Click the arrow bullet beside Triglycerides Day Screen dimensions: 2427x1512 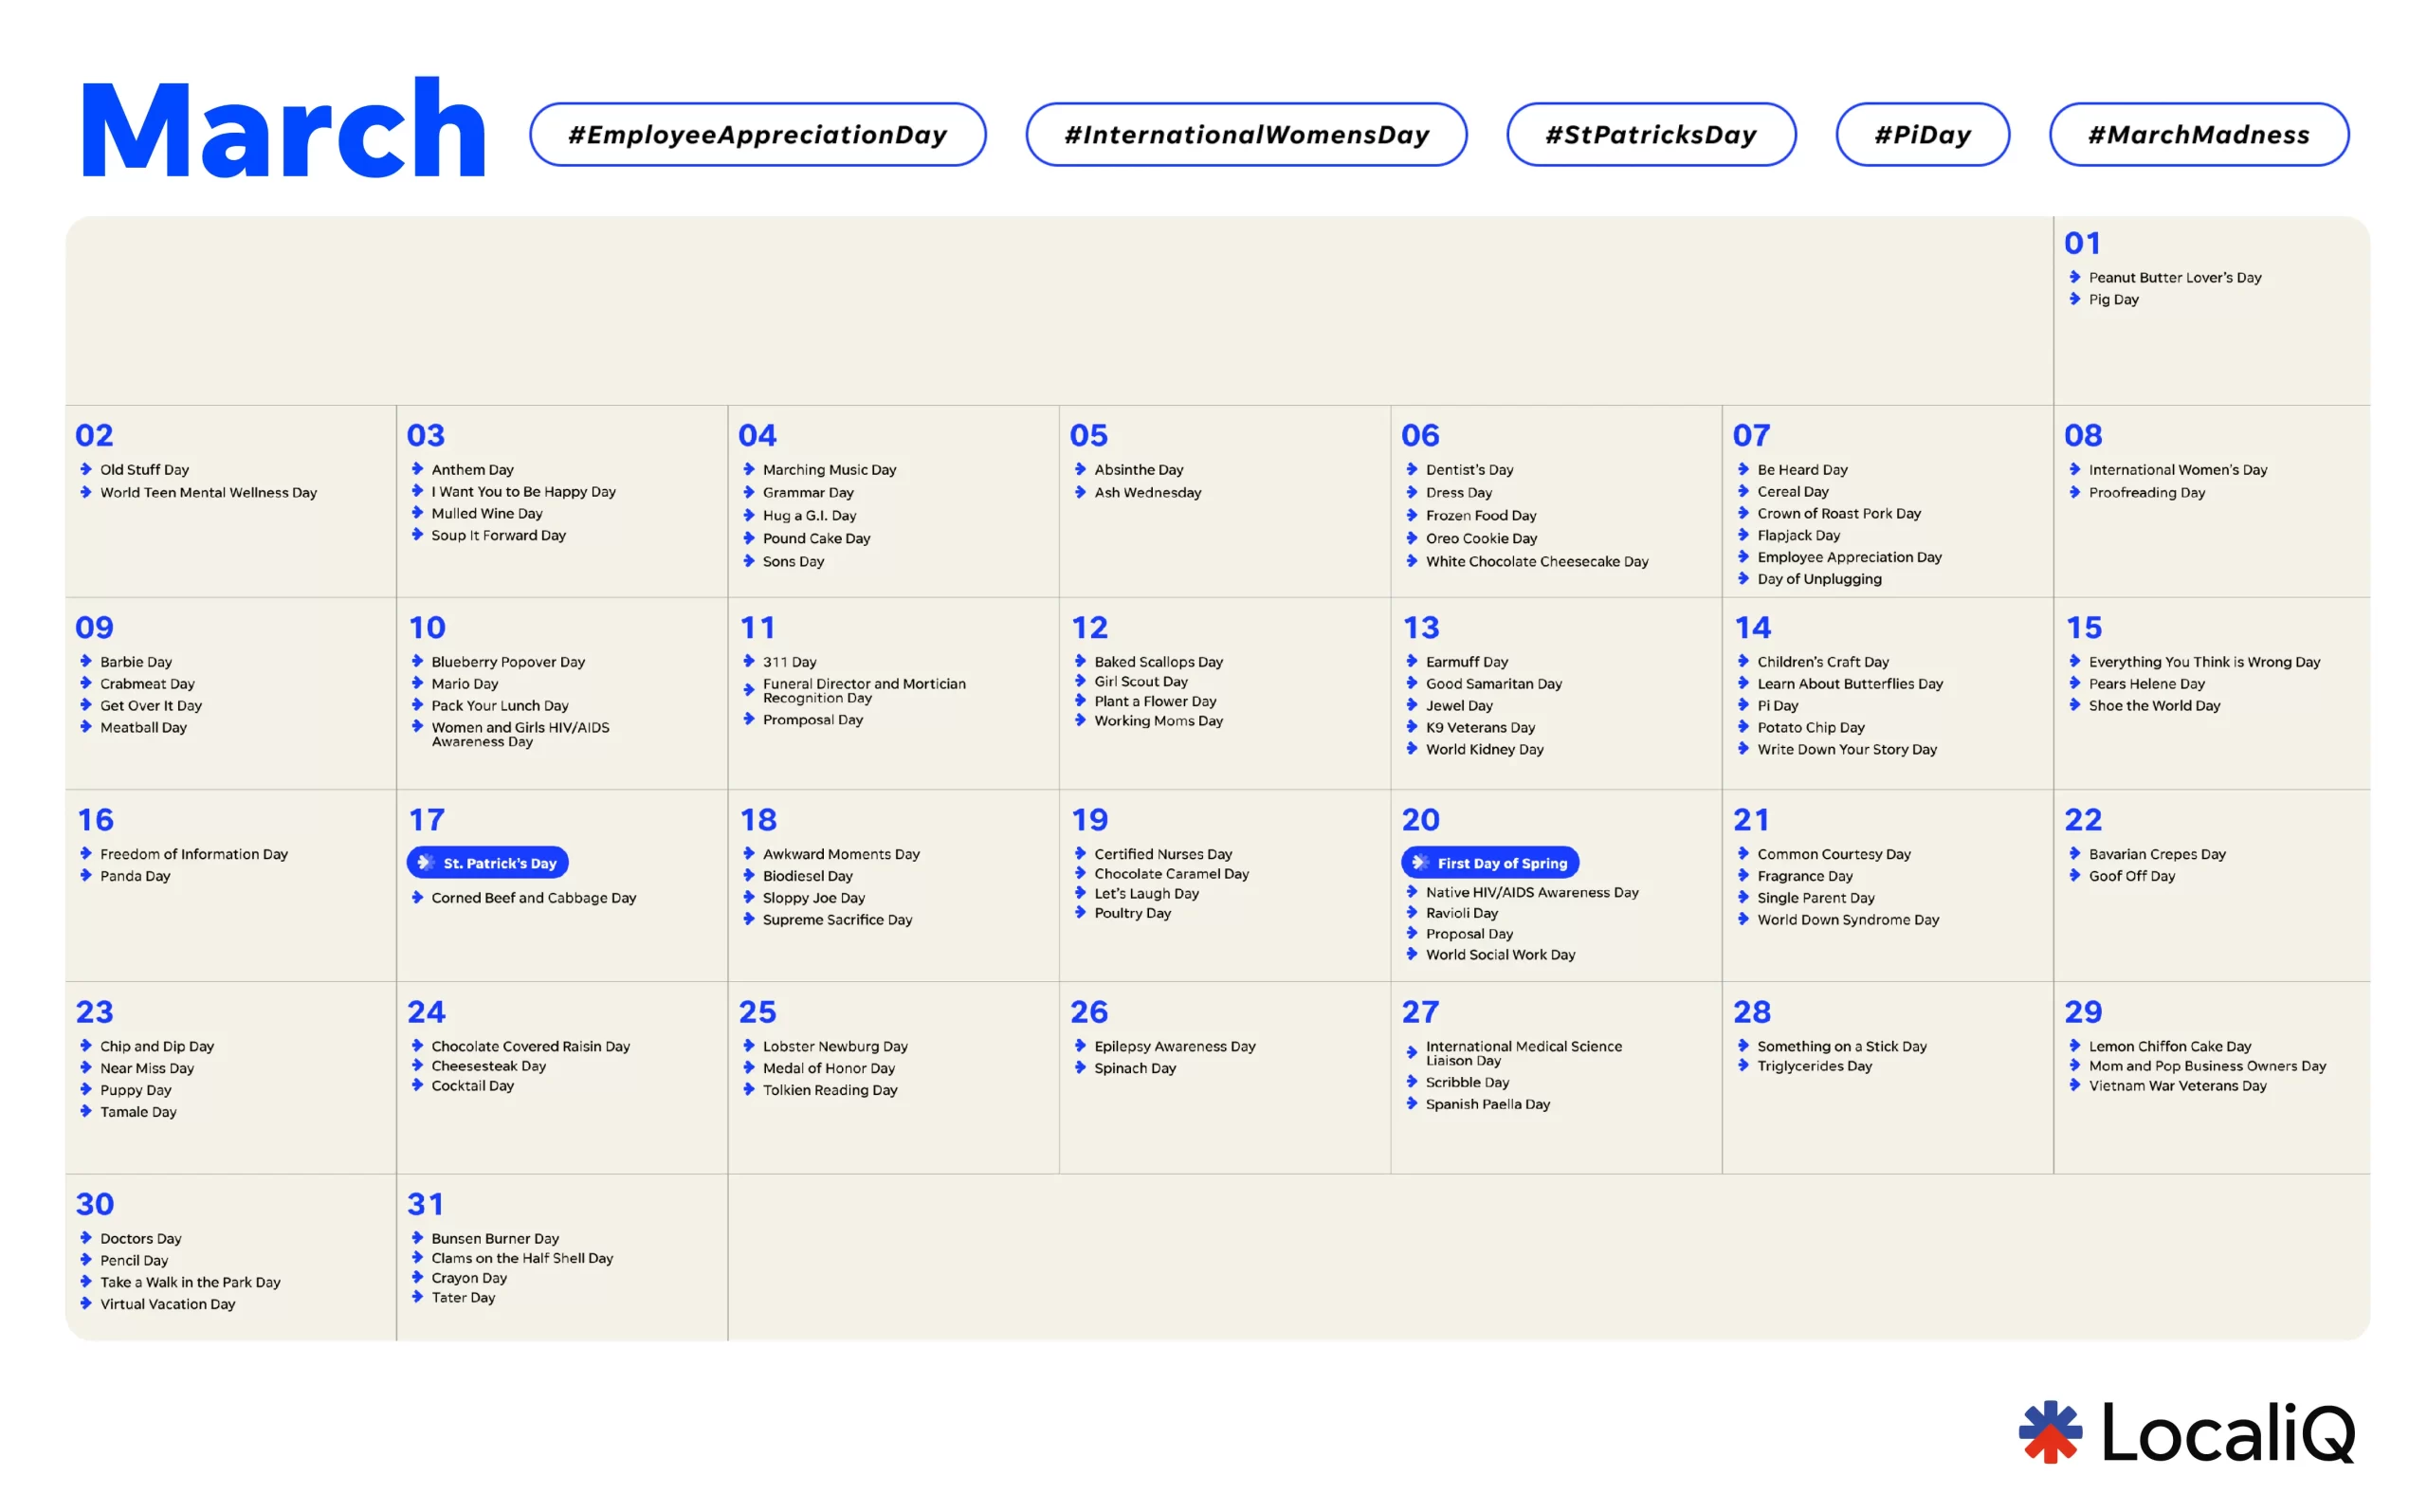point(1743,1065)
